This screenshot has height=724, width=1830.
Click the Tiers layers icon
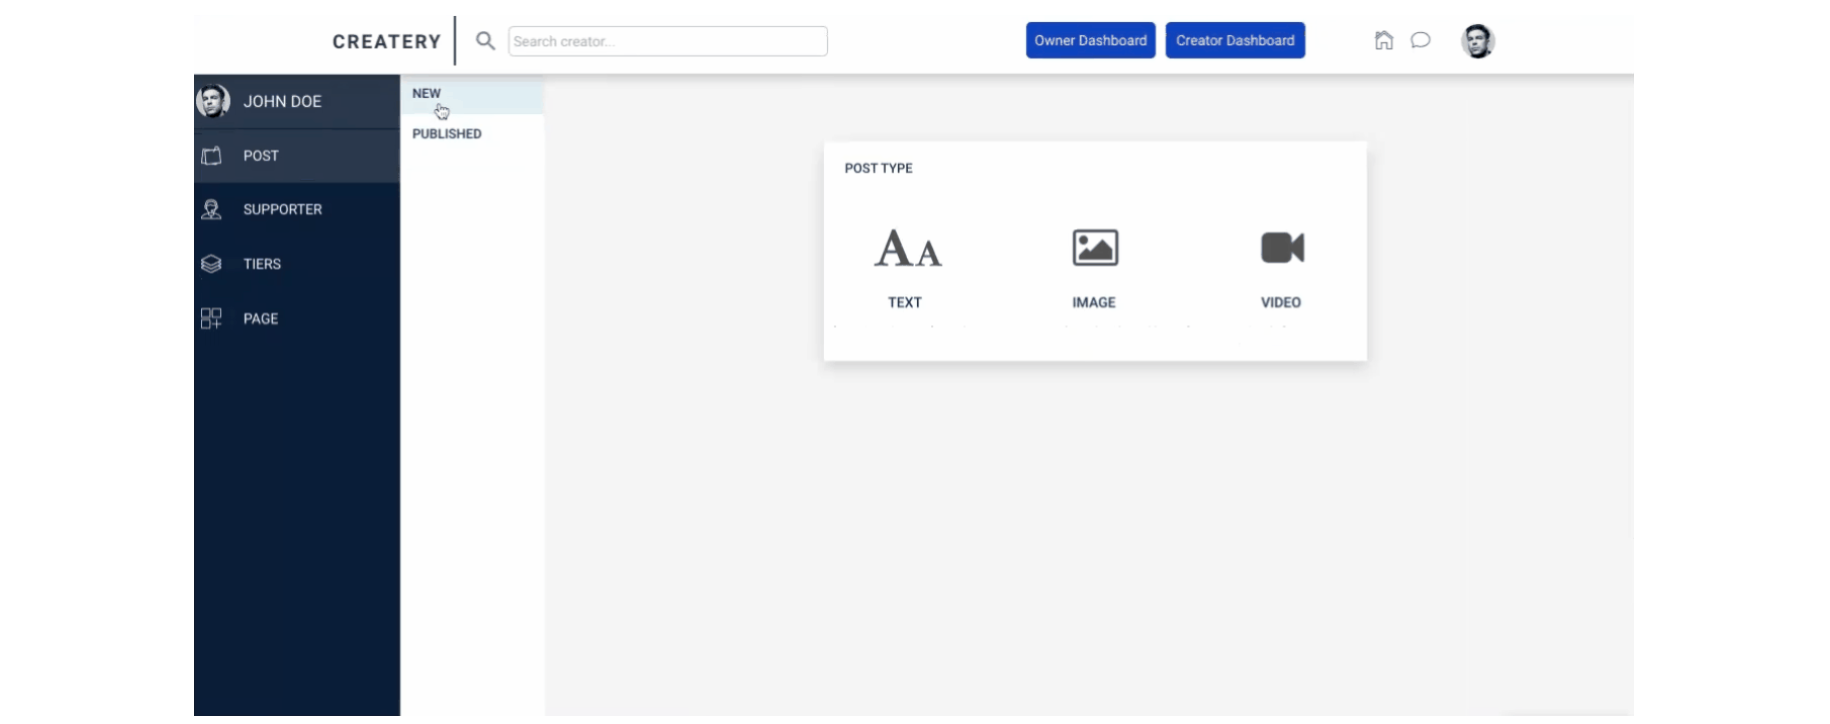[x=211, y=264]
